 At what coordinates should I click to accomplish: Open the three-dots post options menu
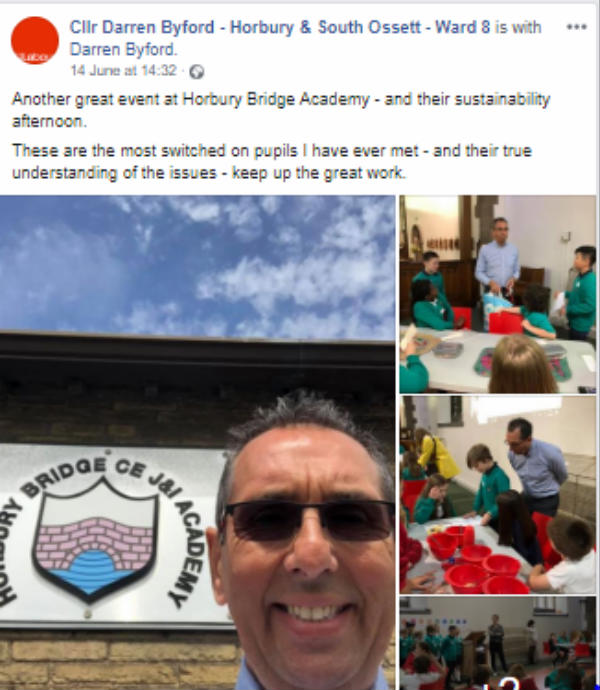click(576, 27)
